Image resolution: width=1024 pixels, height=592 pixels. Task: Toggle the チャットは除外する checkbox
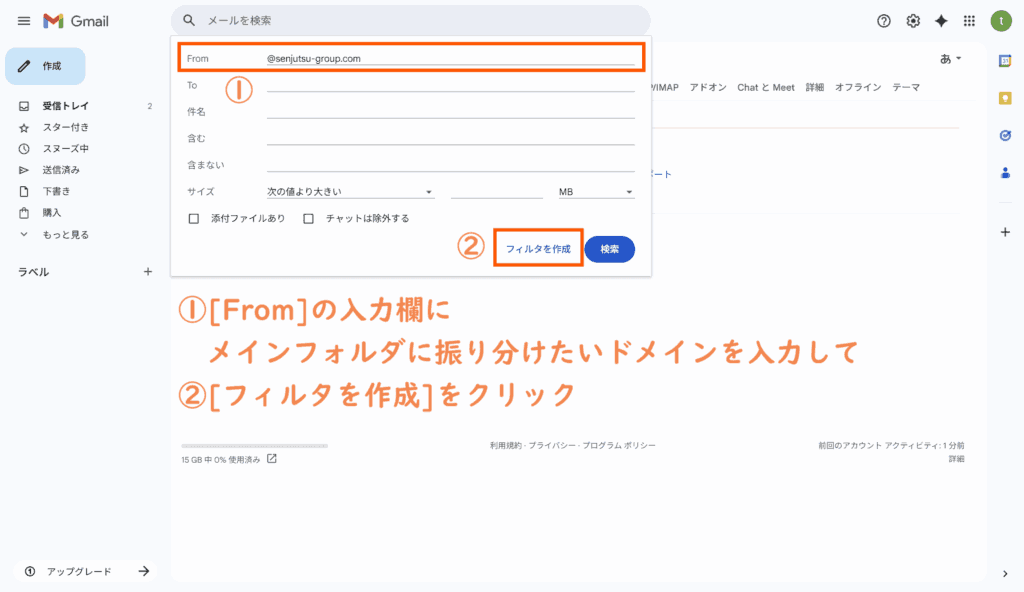pyautogui.click(x=309, y=218)
